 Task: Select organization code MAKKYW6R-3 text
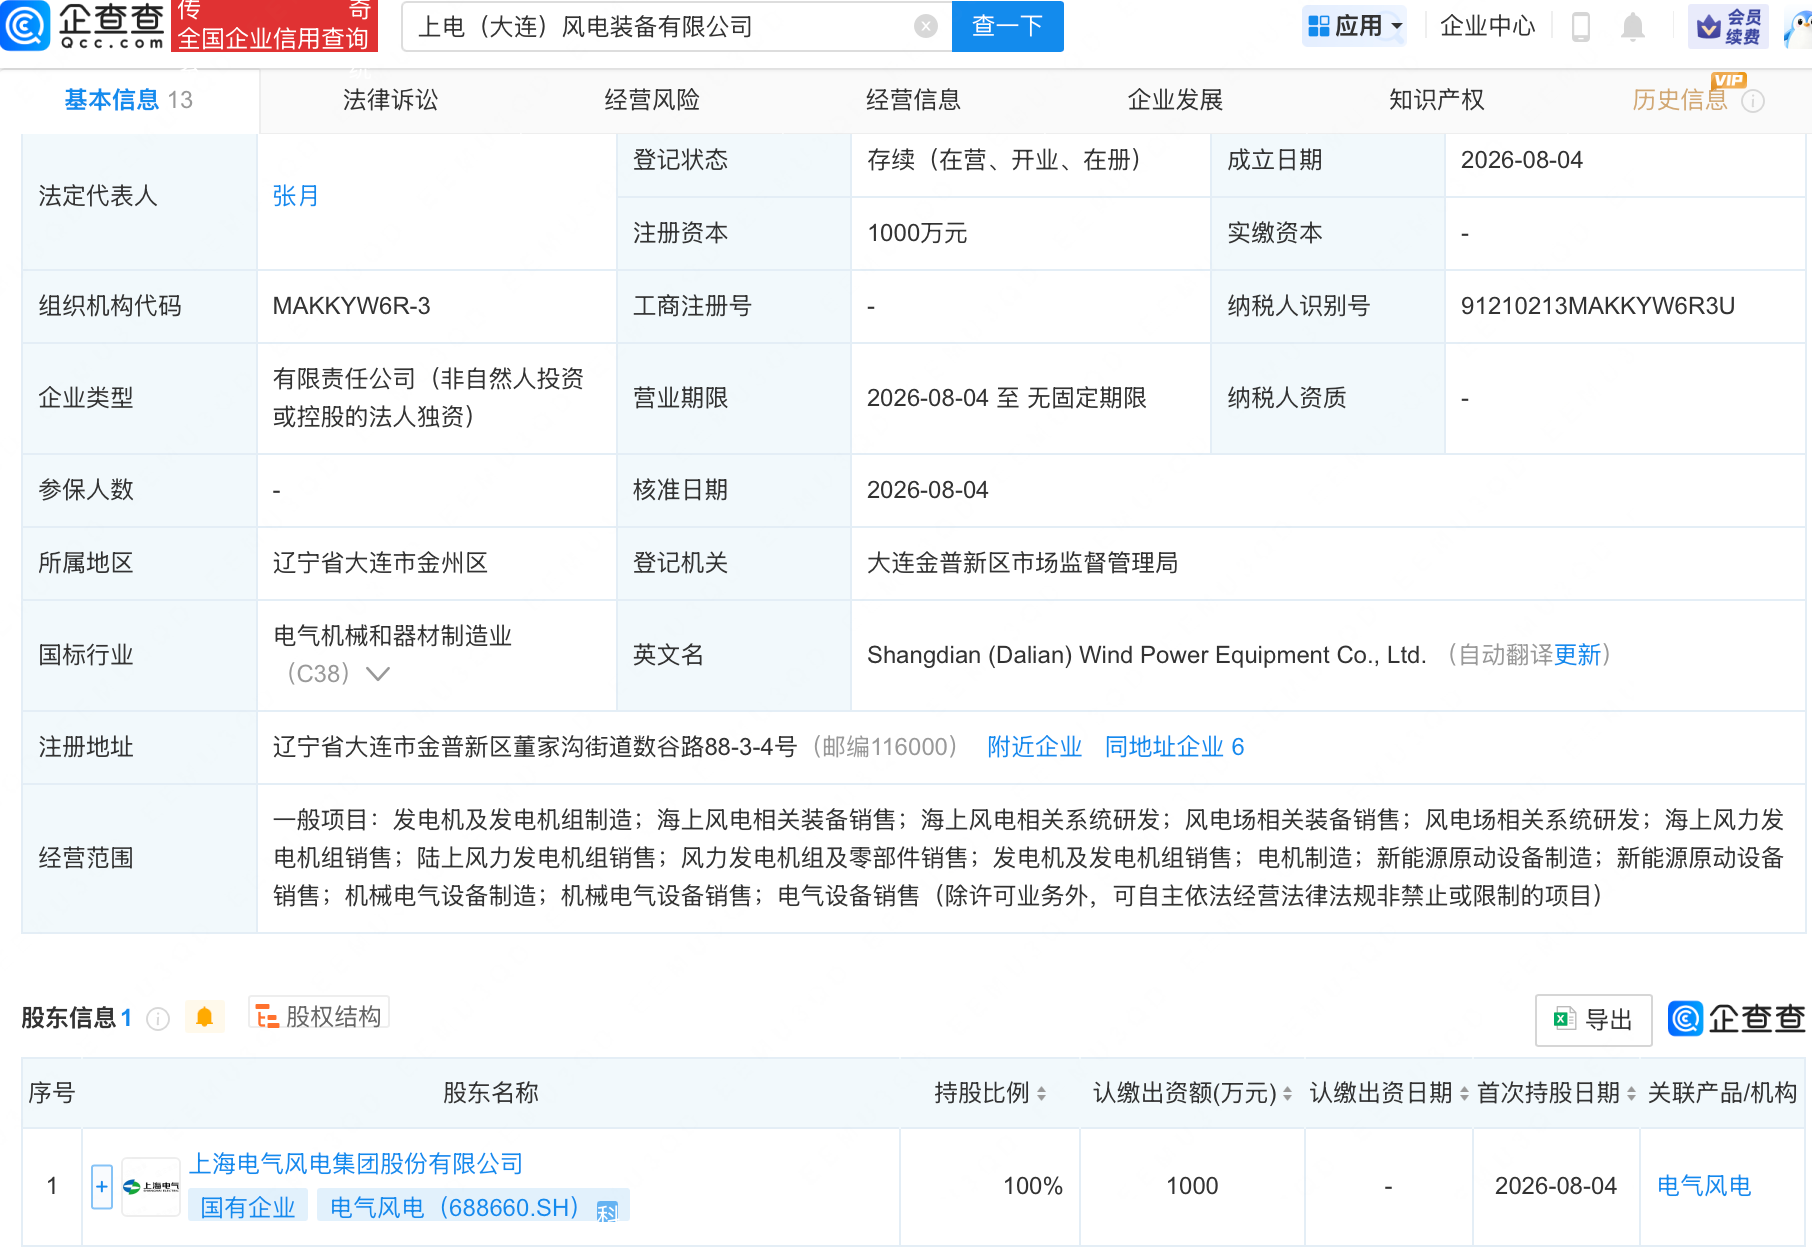pyautogui.click(x=352, y=306)
